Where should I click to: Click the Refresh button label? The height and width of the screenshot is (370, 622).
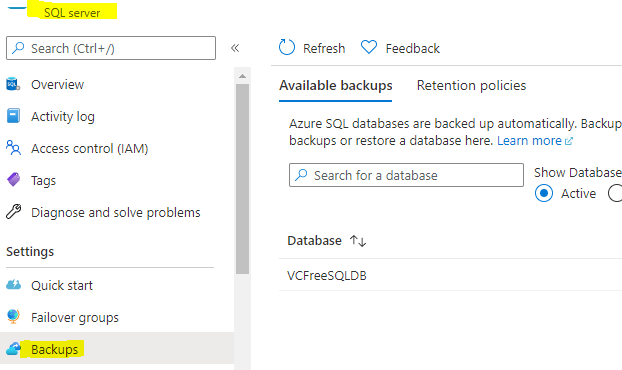(324, 48)
